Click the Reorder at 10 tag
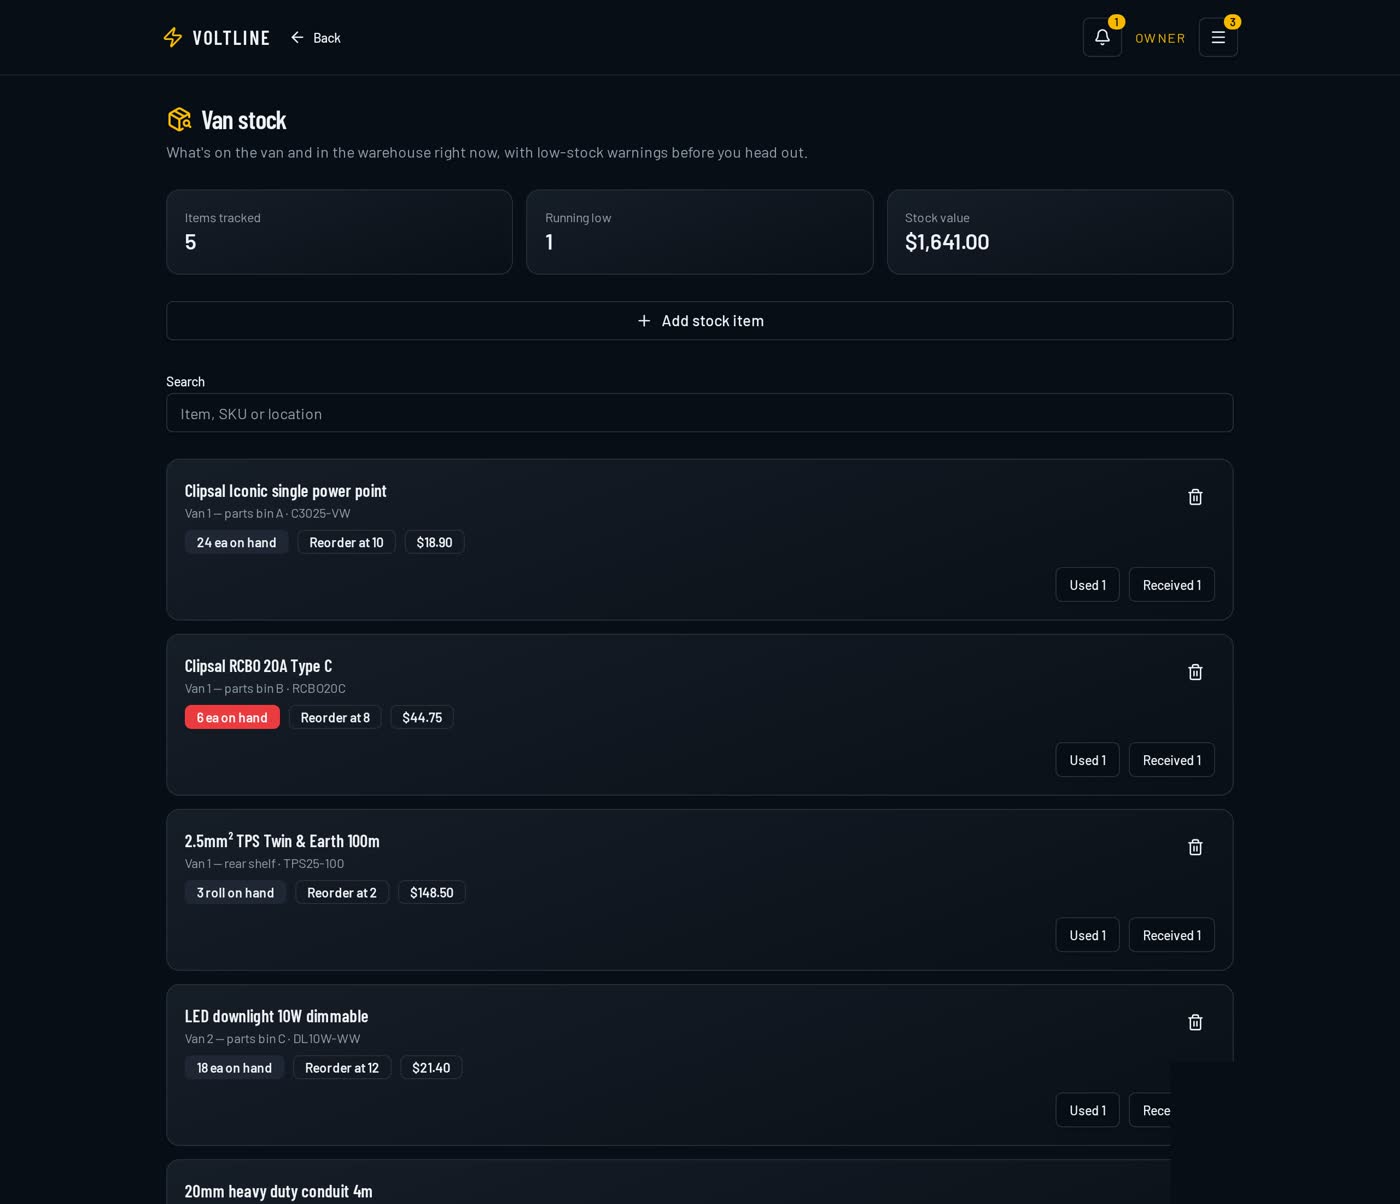1400x1204 pixels. coord(346,542)
